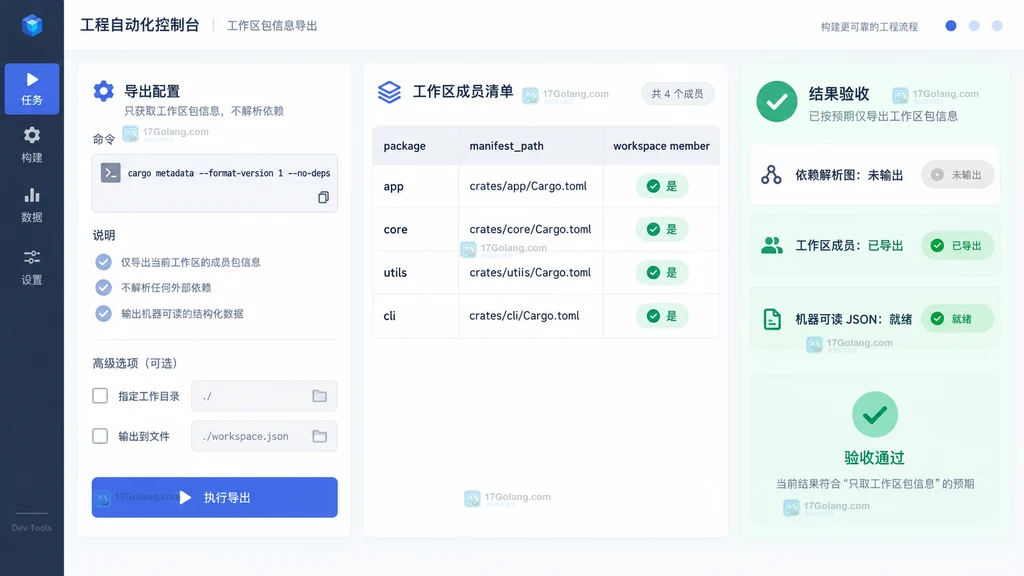Viewport: 1024px width, 576px height.
Task: Browse folder for workspace.json output
Action: tap(319, 436)
